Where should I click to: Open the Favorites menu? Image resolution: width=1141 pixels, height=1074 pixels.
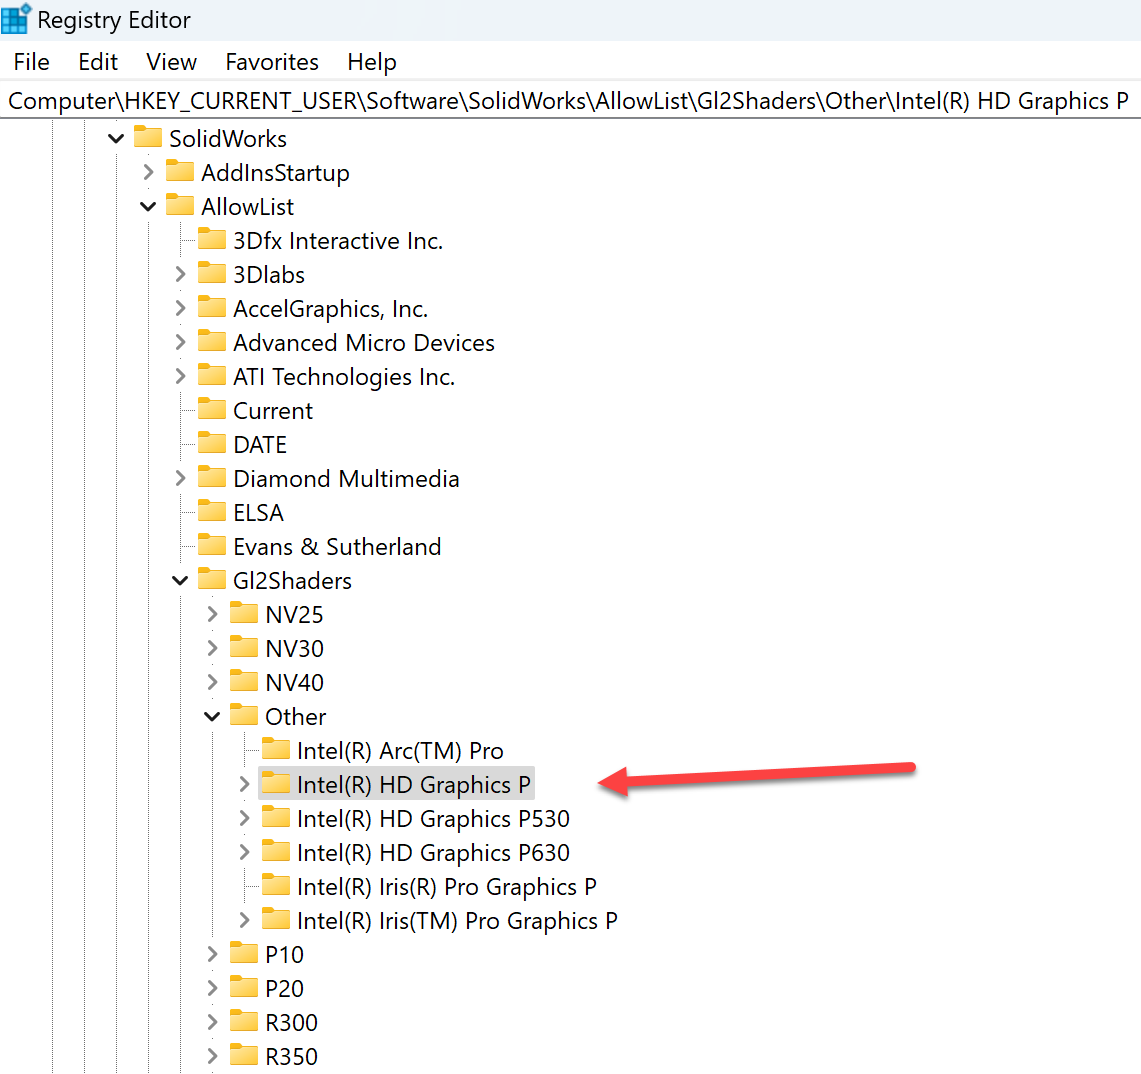[272, 61]
